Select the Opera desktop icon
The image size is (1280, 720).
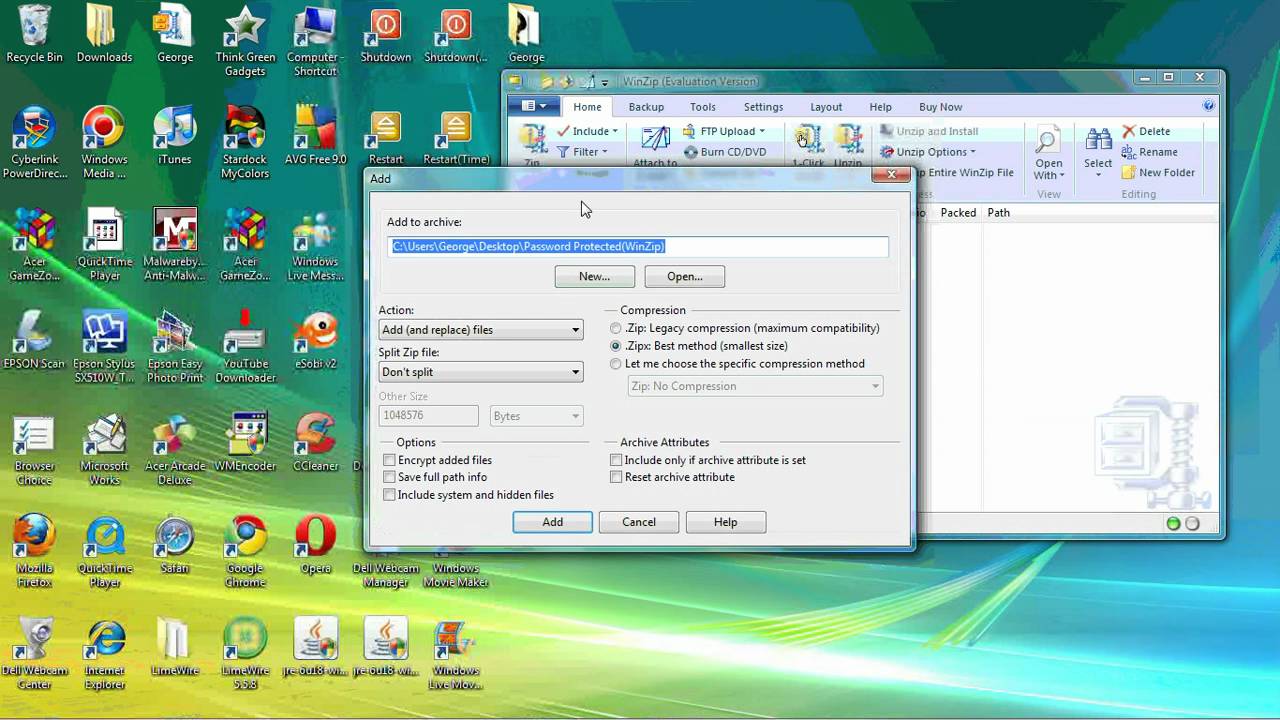[315, 546]
